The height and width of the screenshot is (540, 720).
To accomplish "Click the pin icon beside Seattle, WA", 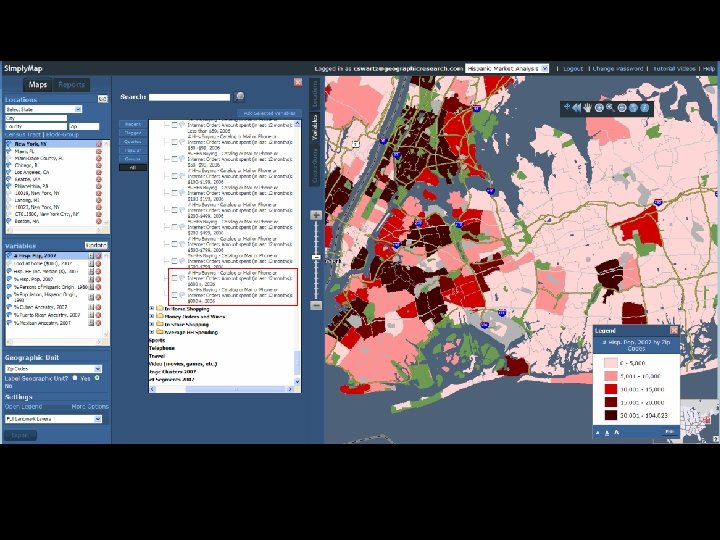I will 8,179.
